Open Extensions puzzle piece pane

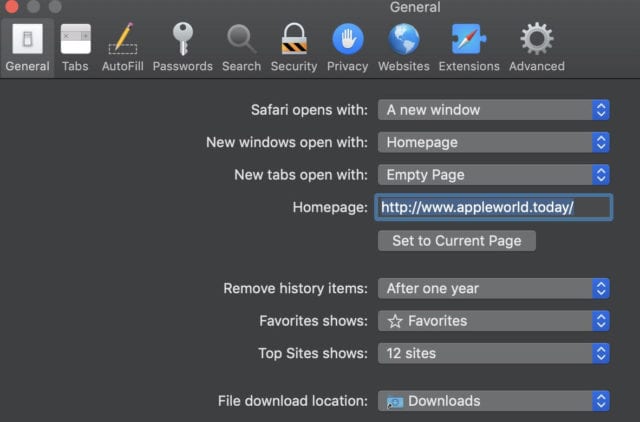[x=469, y=47]
